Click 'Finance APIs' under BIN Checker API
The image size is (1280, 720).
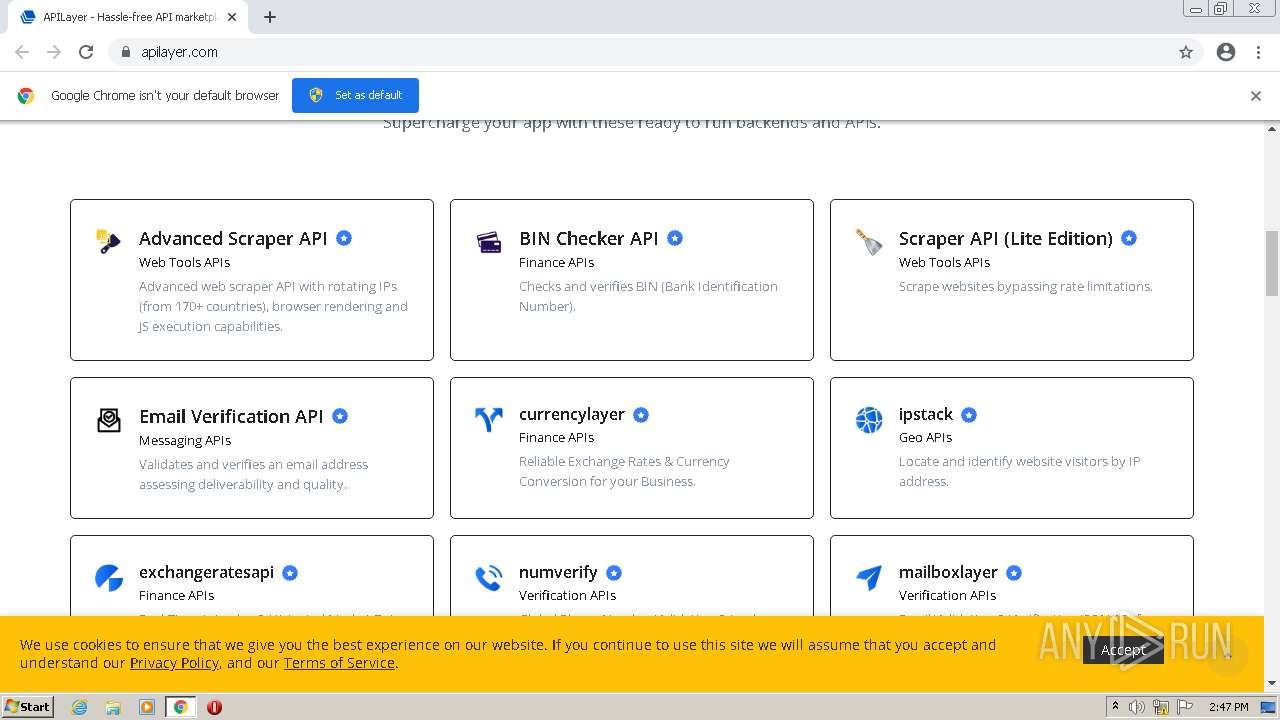[x=556, y=262]
